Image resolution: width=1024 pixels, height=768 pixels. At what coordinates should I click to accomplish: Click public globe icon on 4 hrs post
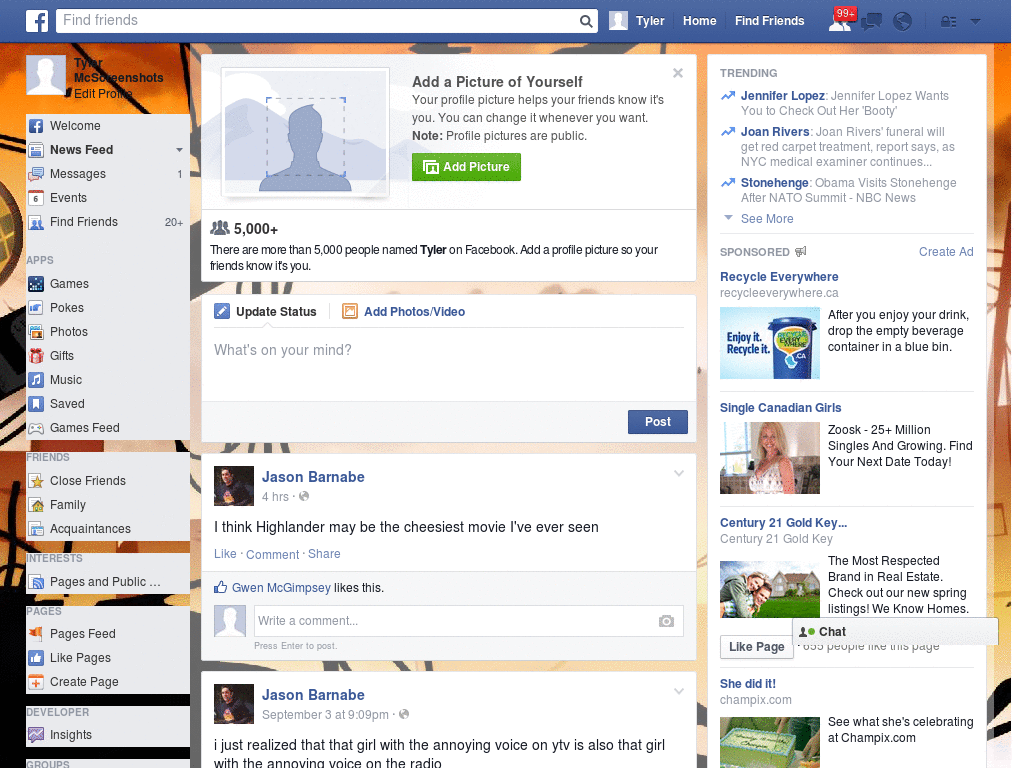coord(304,496)
